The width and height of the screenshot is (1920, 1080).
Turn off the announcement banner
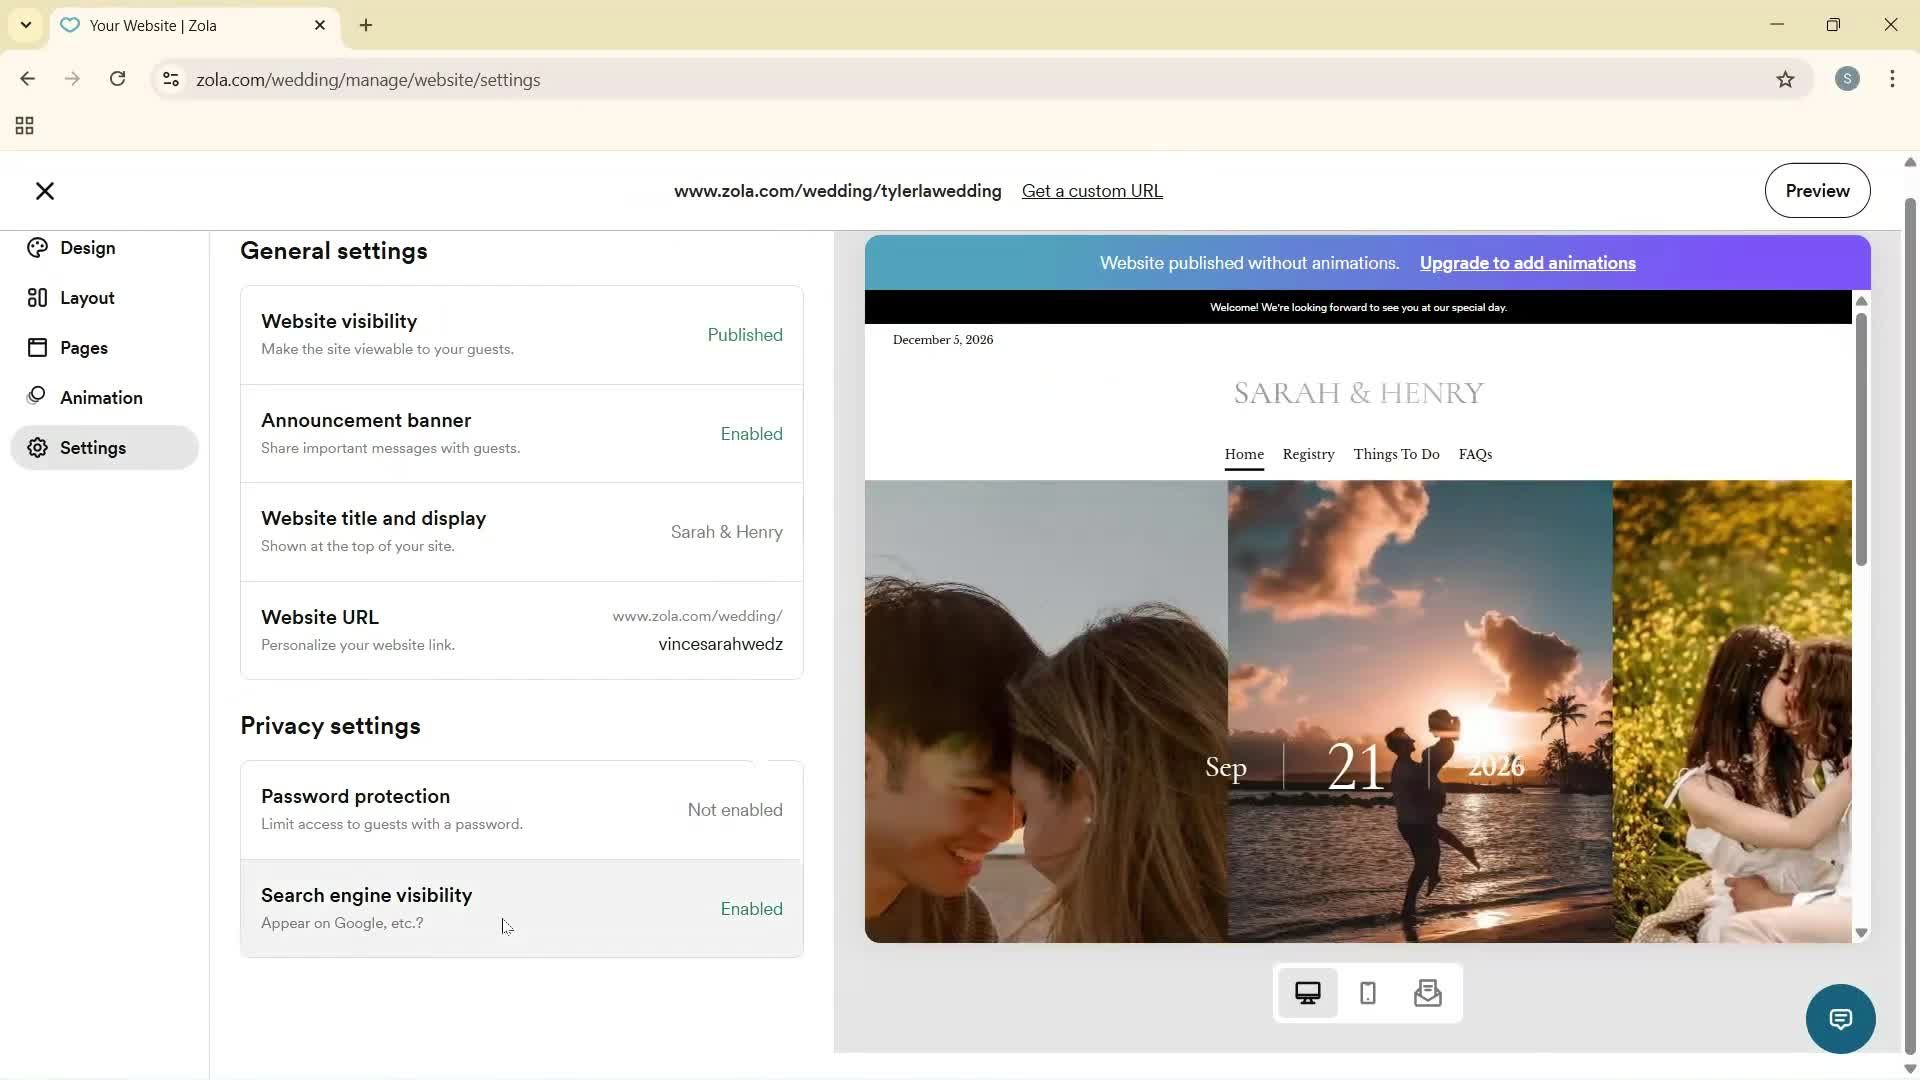tap(521, 433)
